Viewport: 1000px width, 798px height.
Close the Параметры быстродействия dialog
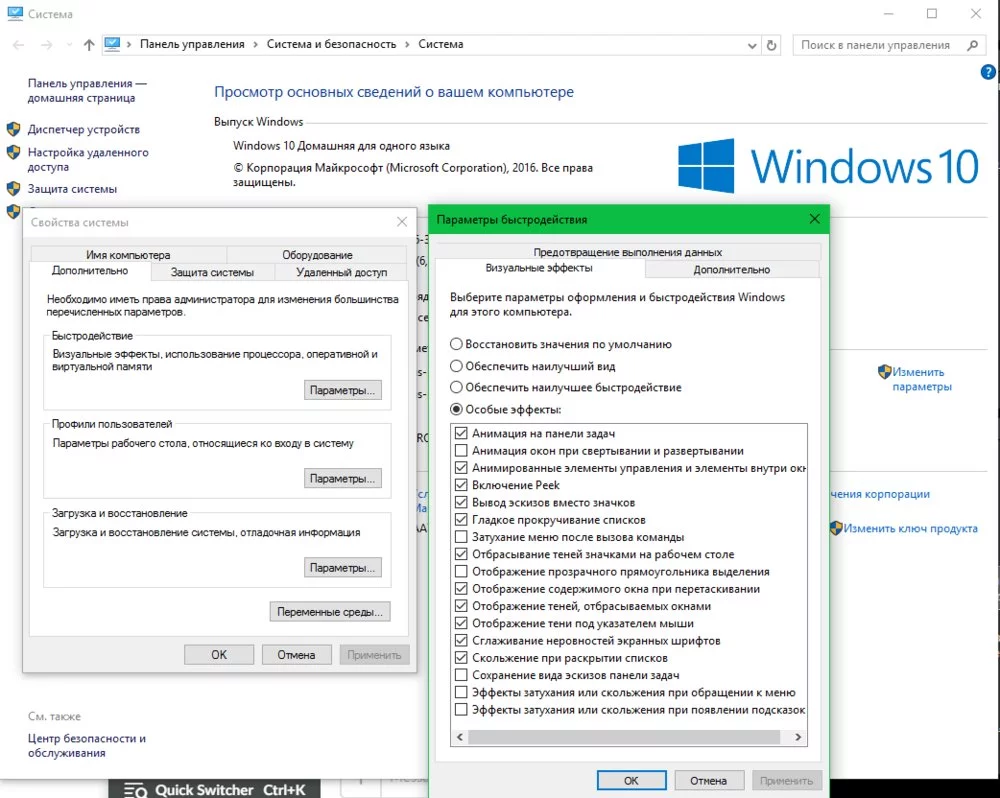(814, 219)
